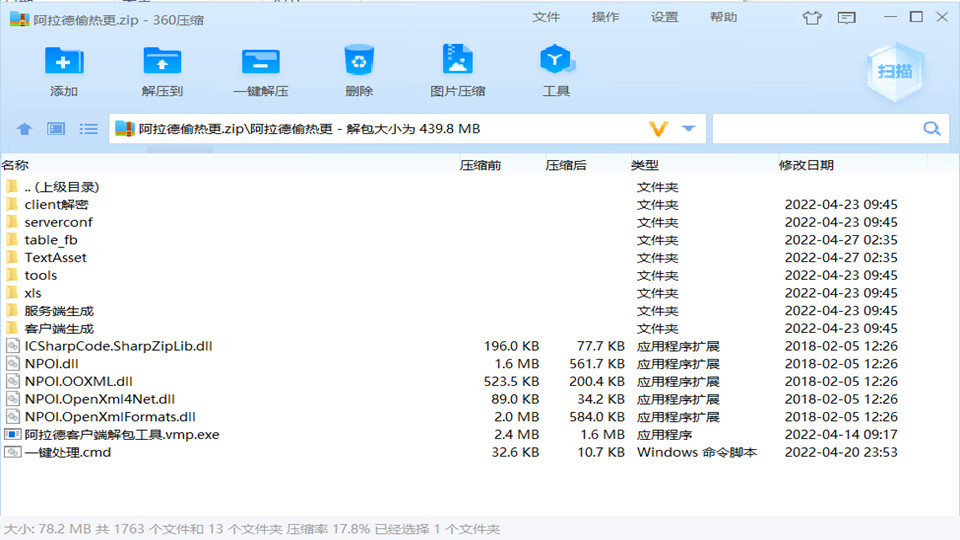Image resolution: width=960 pixels, height=540 pixels.
Task: Click the 561.7 KB compressed size cell
Action: point(597,364)
